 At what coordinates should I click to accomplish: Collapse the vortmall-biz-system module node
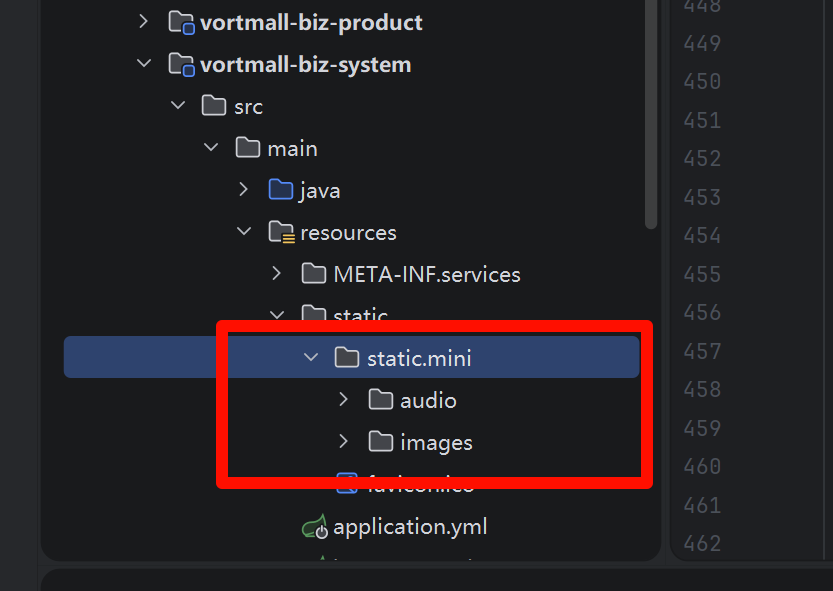(x=144, y=64)
